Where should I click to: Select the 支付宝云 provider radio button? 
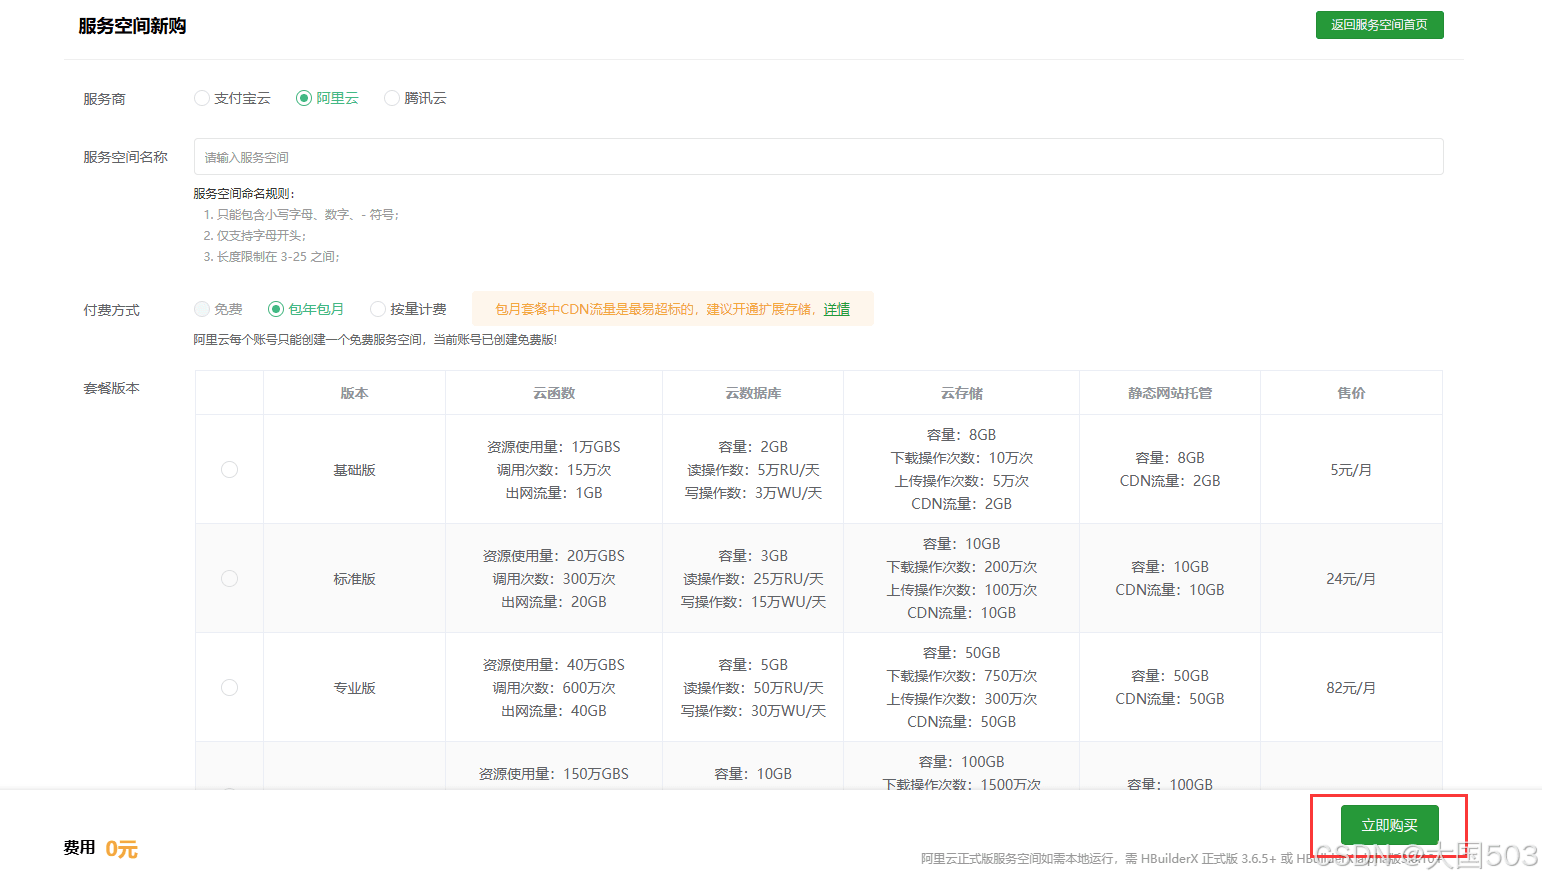point(202,98)
